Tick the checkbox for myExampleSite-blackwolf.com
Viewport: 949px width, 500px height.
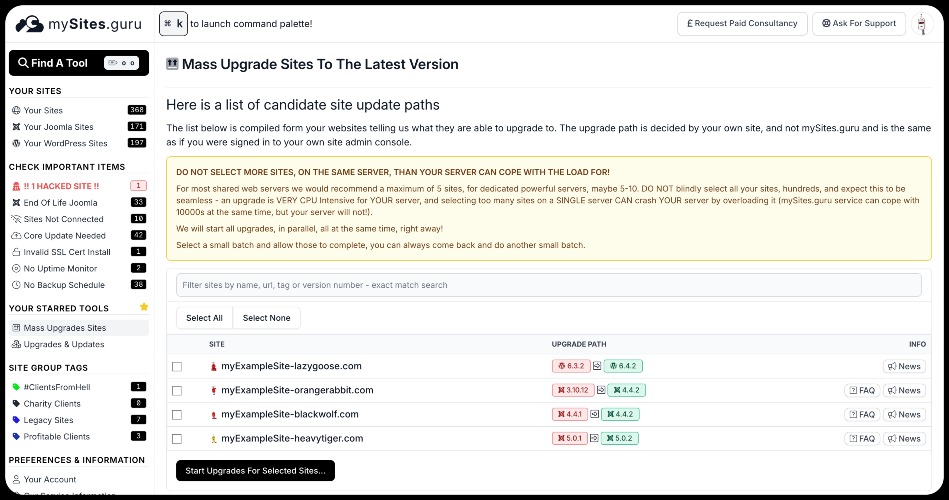[x=177, y=415]
